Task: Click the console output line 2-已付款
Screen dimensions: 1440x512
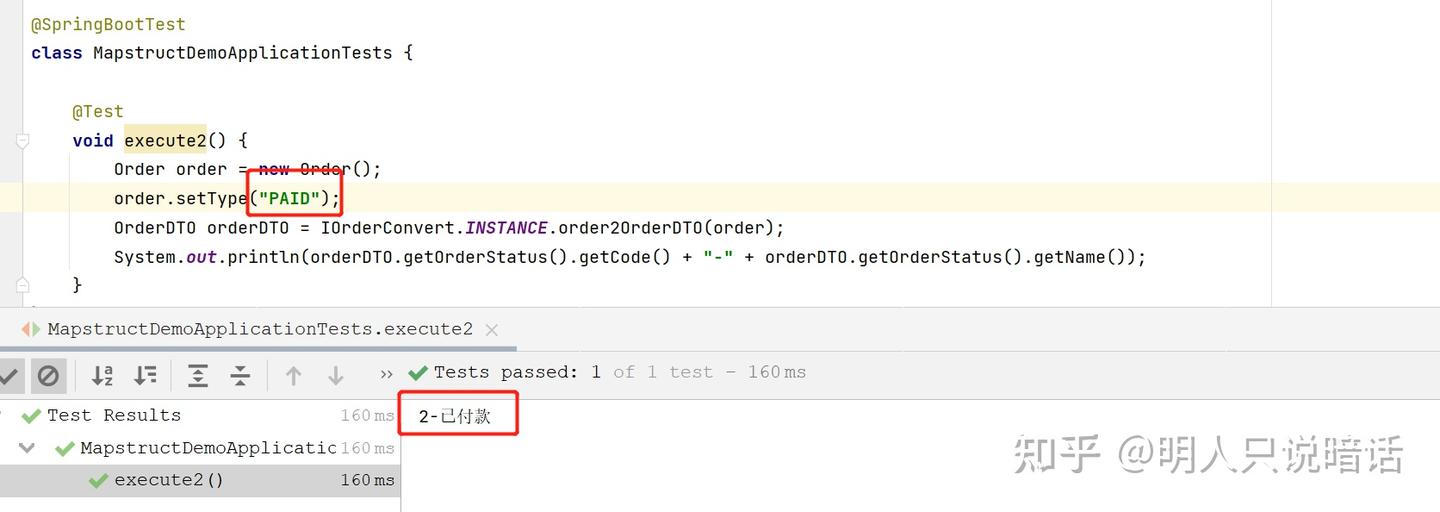Action: [455, 417]
